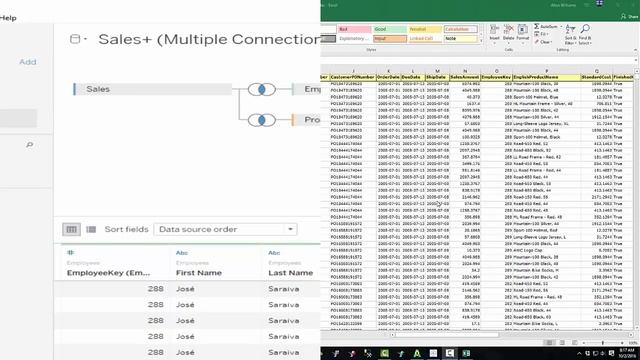Click the zoom out minus button in Excel
This screenshot has width=640, height=360.
tap(584, 343)
